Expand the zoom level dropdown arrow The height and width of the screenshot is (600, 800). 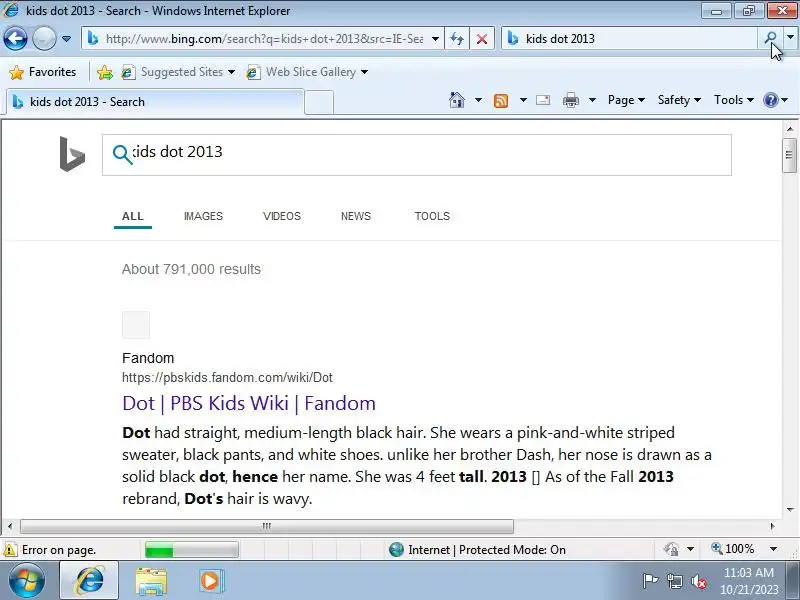coord(773,549)
